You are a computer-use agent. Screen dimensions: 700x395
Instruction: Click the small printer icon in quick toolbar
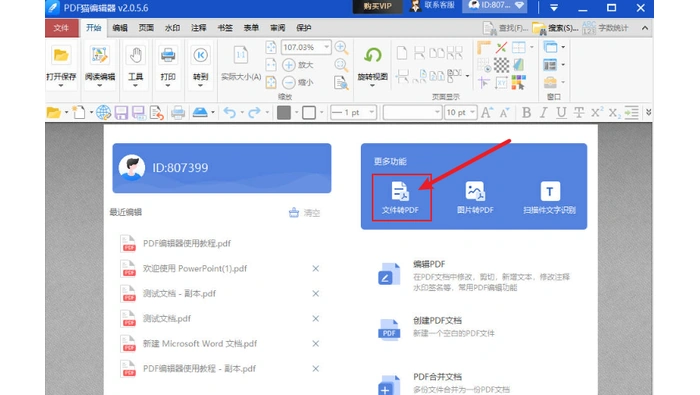pos(178,112)
